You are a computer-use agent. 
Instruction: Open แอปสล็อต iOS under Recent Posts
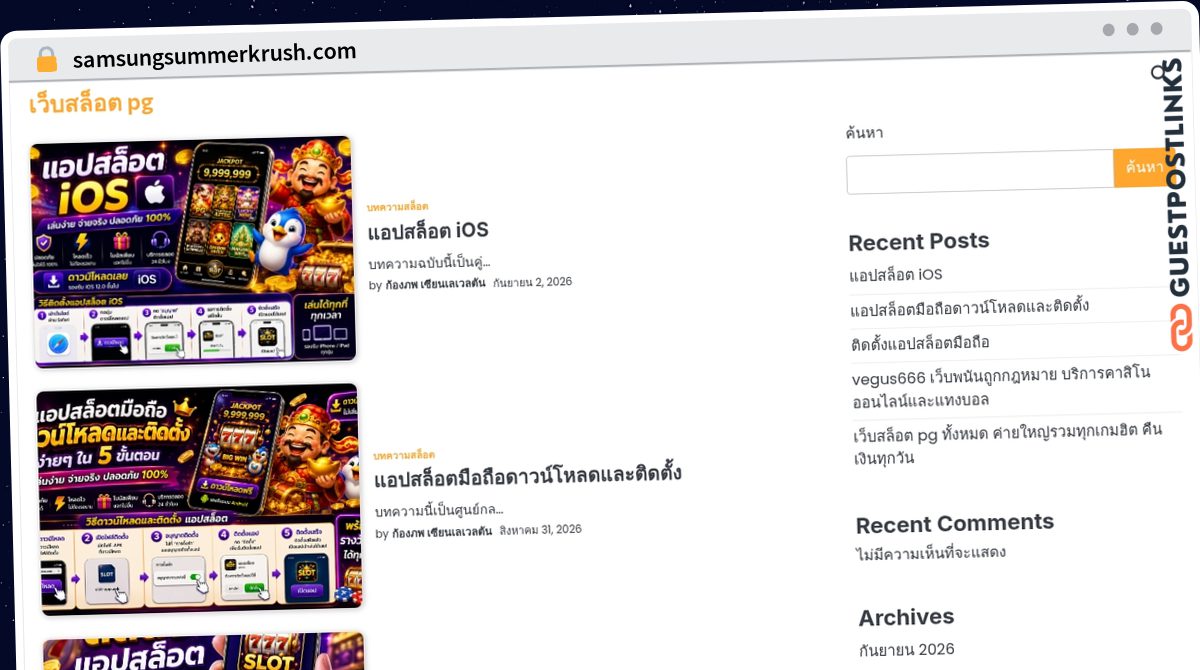tap(896, 275)
